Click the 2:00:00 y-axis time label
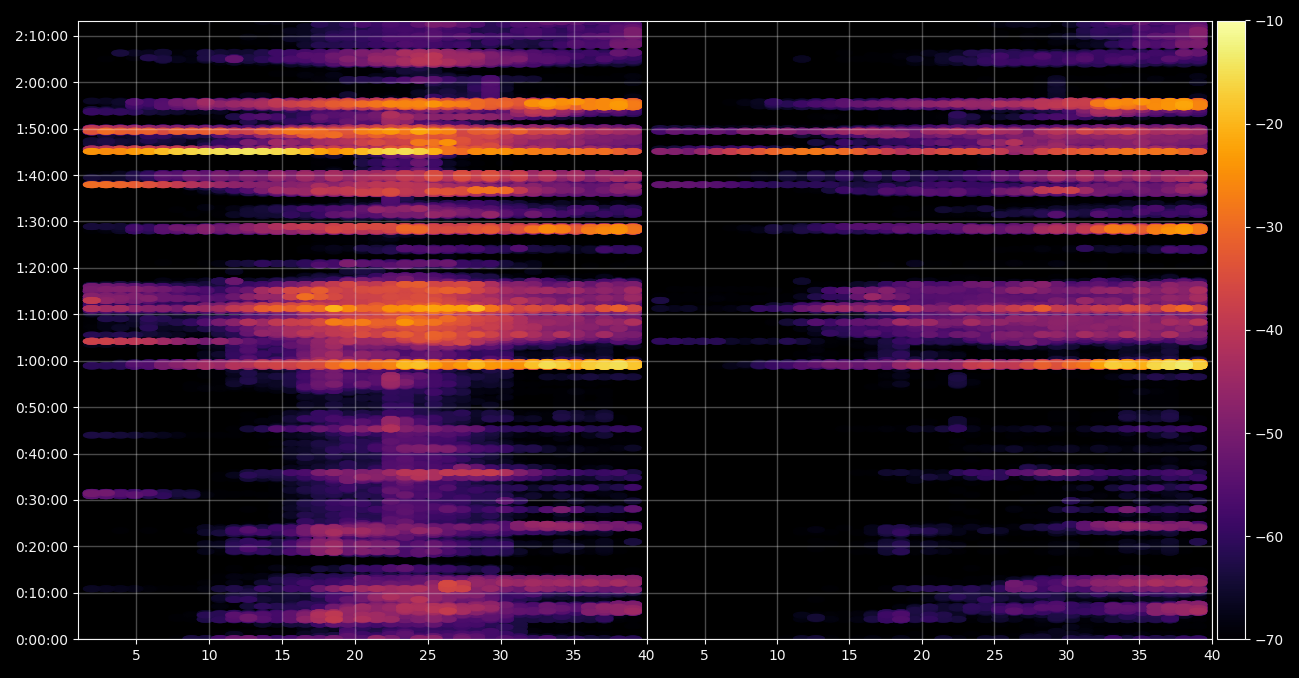 click(43, 83)
